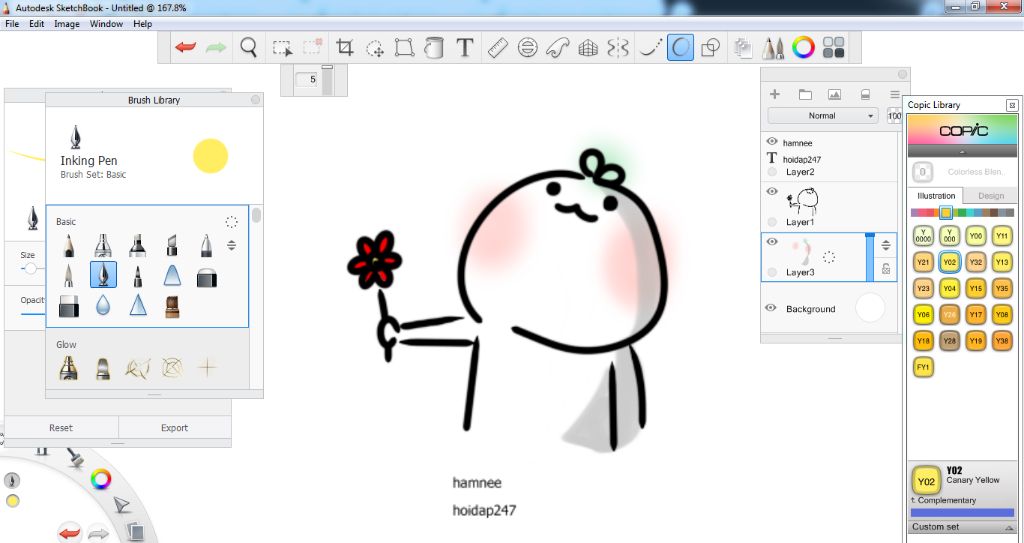Image resolution: width=1024 pixels, height=543 pixels.
Task: Click the green Redo arrow in toolbar
Action: [216, 48]
